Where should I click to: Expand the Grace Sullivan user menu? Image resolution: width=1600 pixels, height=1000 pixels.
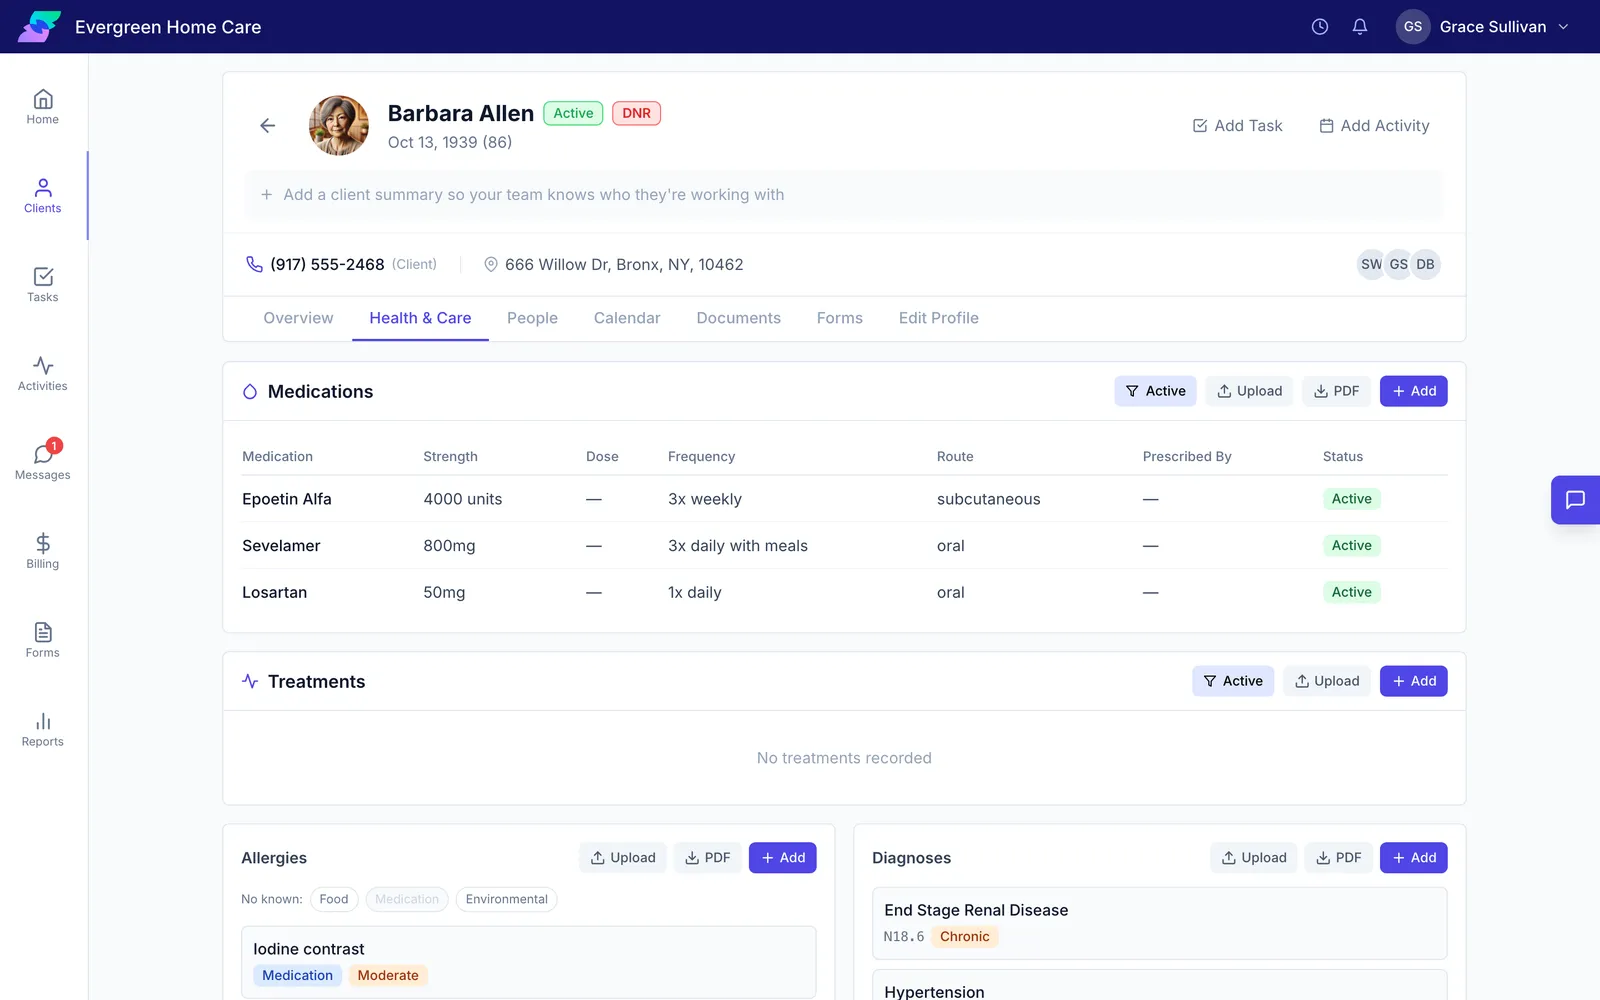1483,27
